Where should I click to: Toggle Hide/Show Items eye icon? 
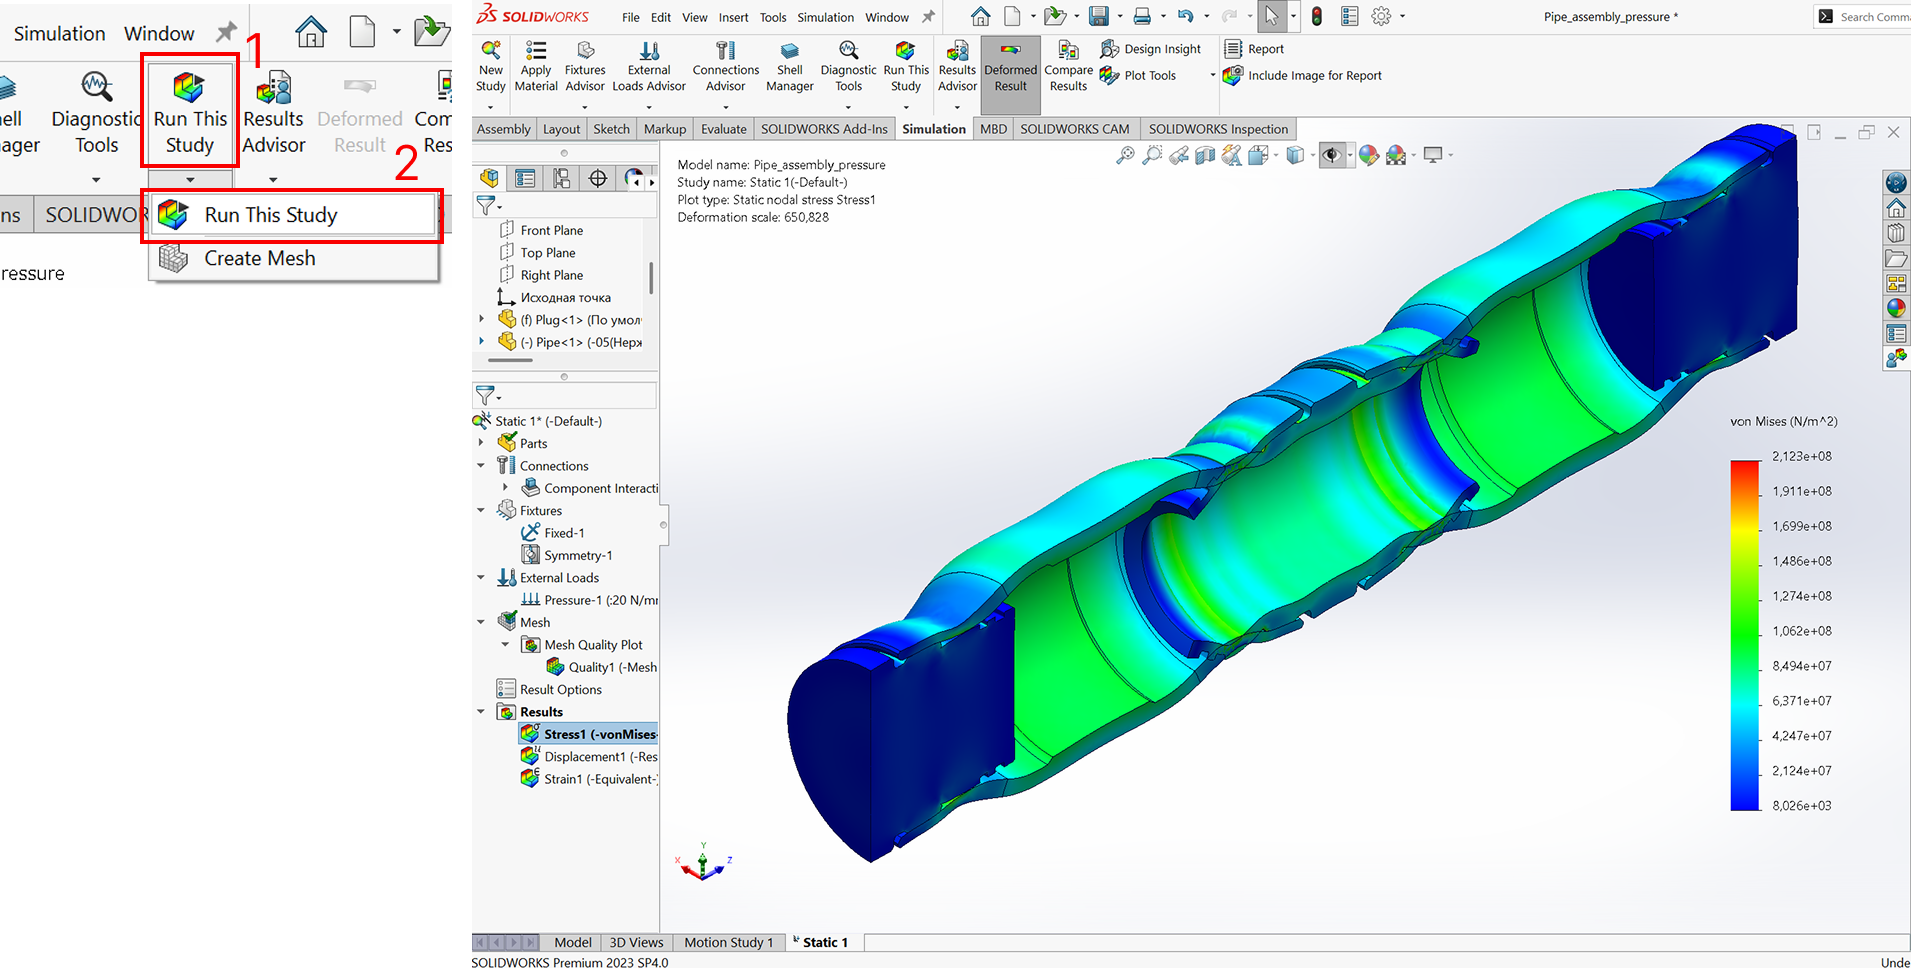pos(1331,155)
